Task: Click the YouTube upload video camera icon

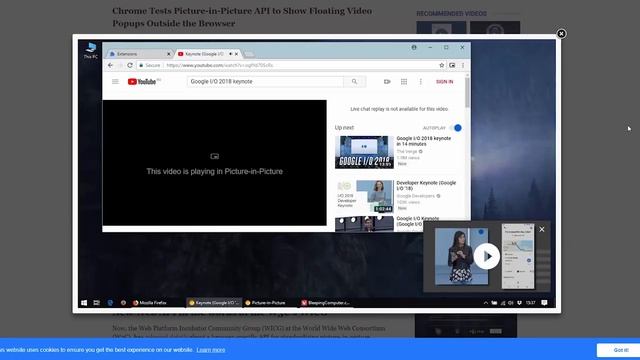Action: [x=387, y=82]
